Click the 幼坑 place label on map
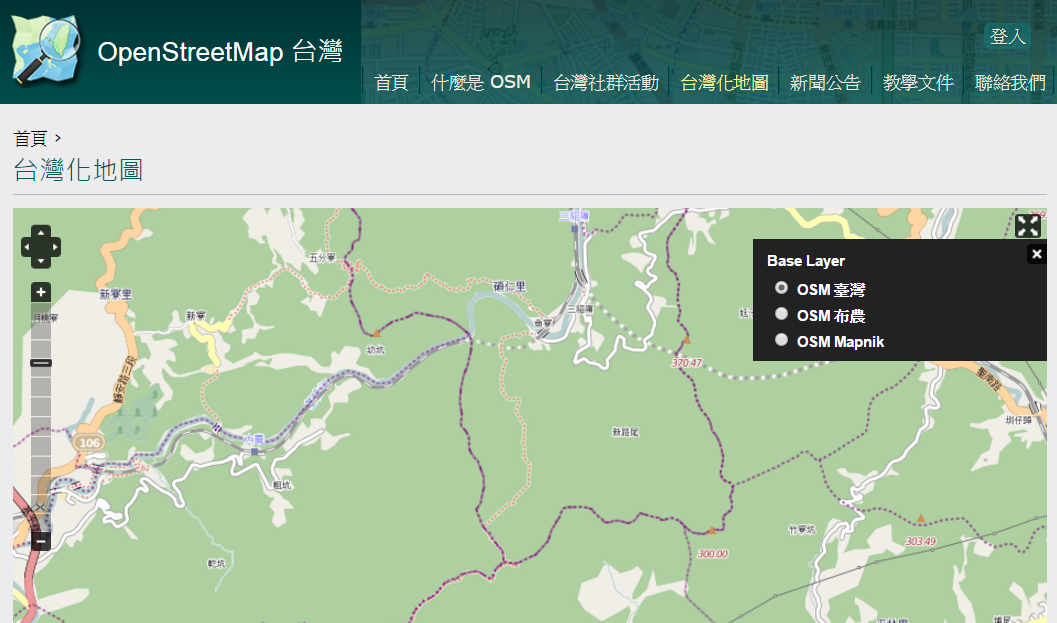This screenshot has width=1057, height=623. coord(375,350)
